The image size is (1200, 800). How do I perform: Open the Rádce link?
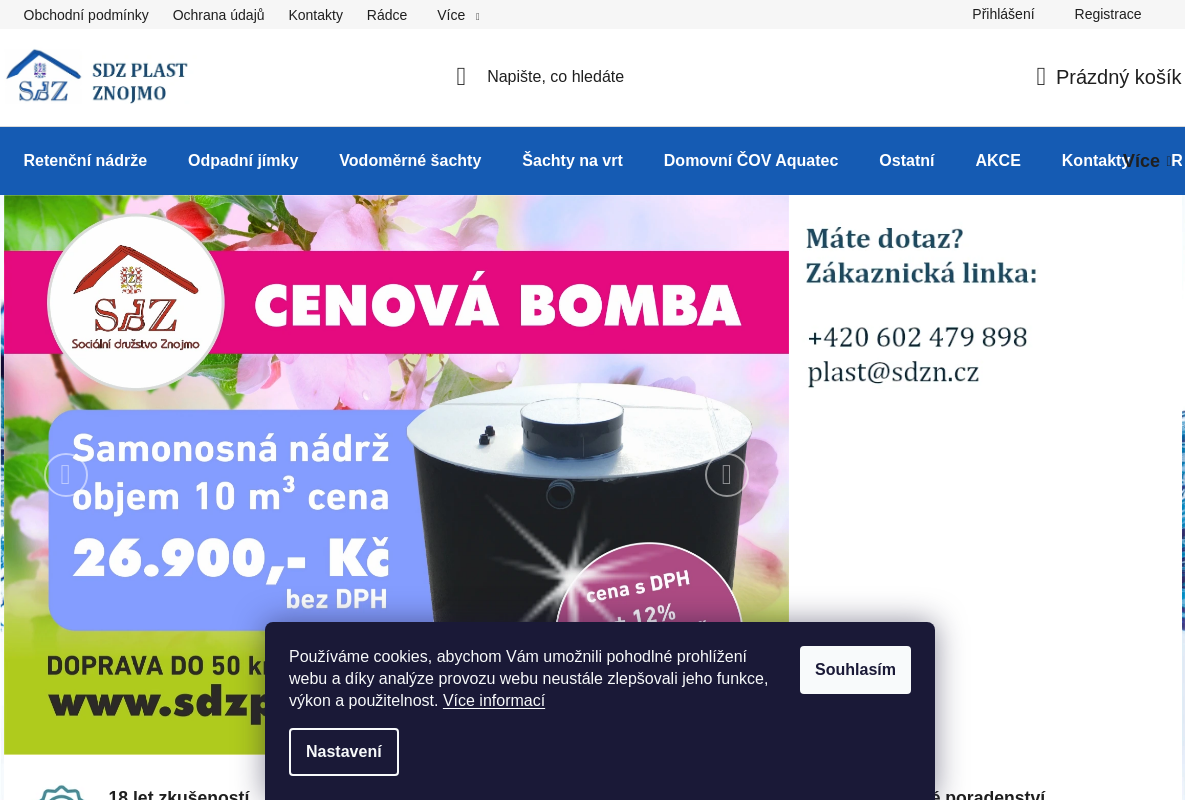[387, 15]
